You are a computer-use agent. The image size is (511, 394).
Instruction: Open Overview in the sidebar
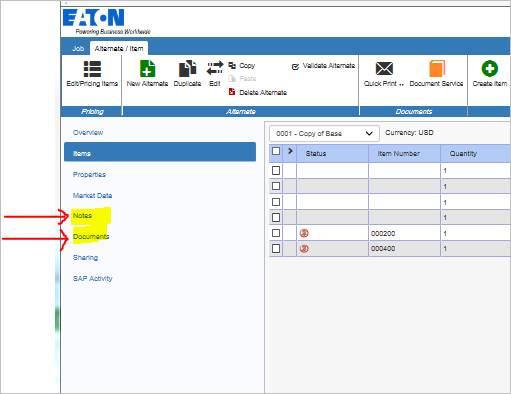click(x=88, y=133)
